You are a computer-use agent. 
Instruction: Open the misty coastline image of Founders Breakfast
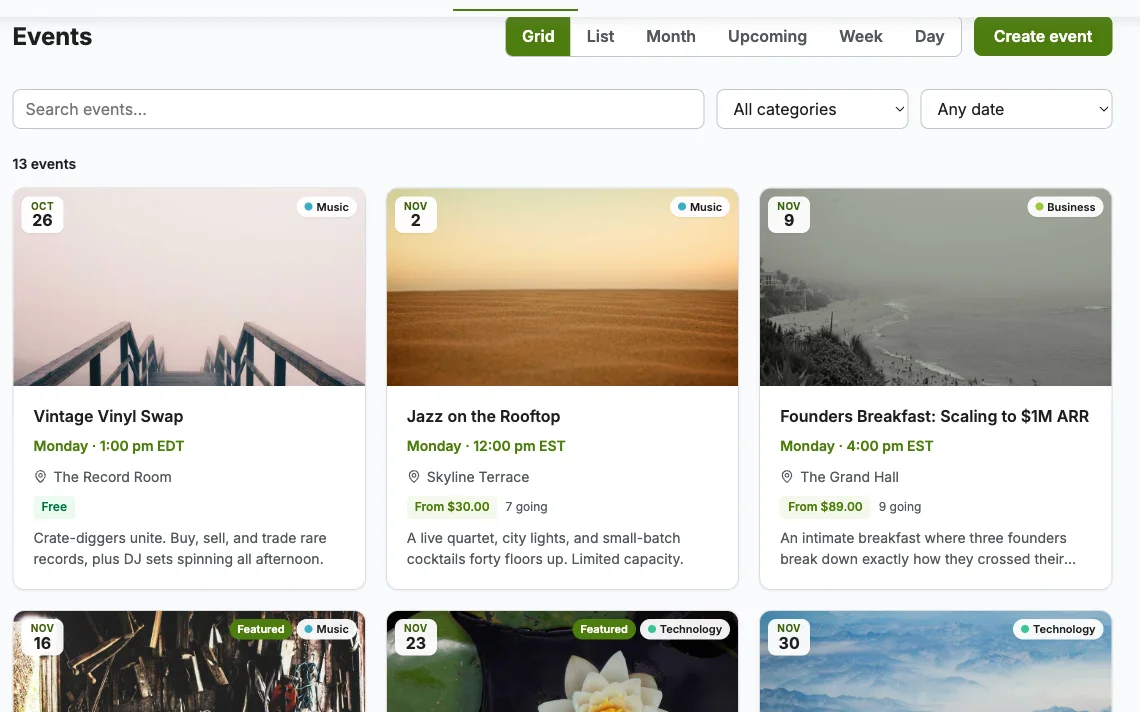pyautogui.click(x=935, y=287)
